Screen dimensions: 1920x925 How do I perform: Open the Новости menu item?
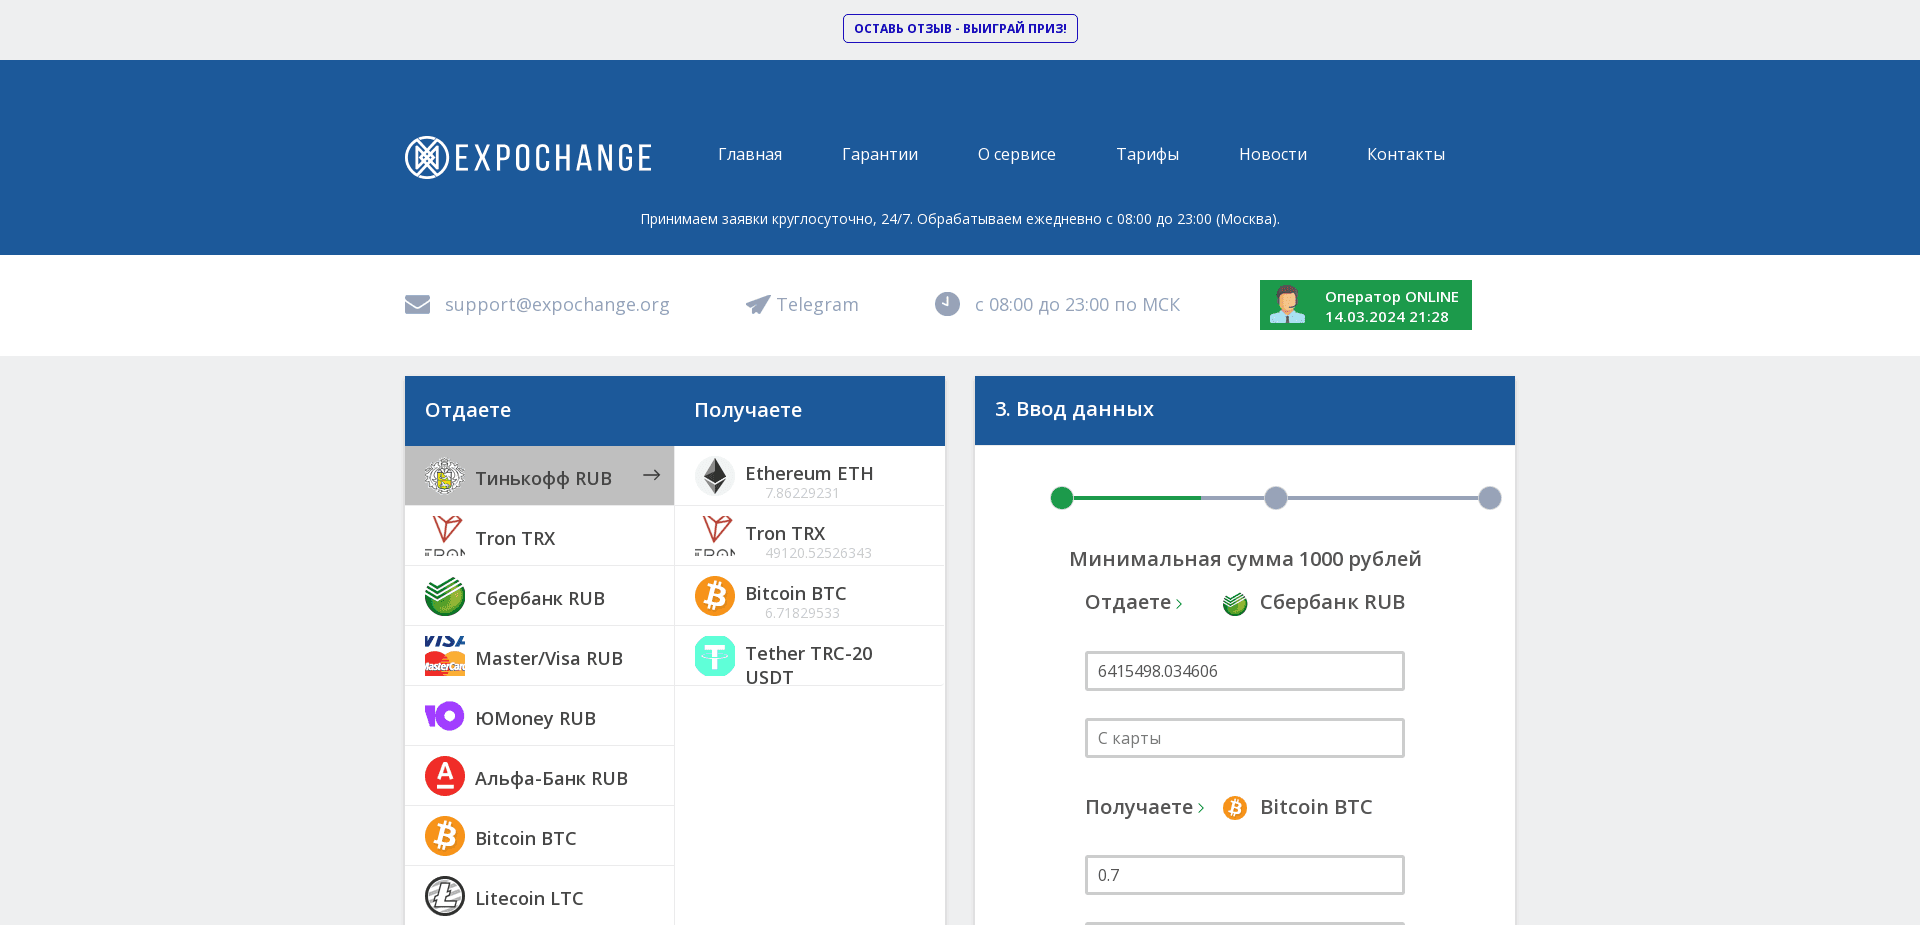(1273, 154)
